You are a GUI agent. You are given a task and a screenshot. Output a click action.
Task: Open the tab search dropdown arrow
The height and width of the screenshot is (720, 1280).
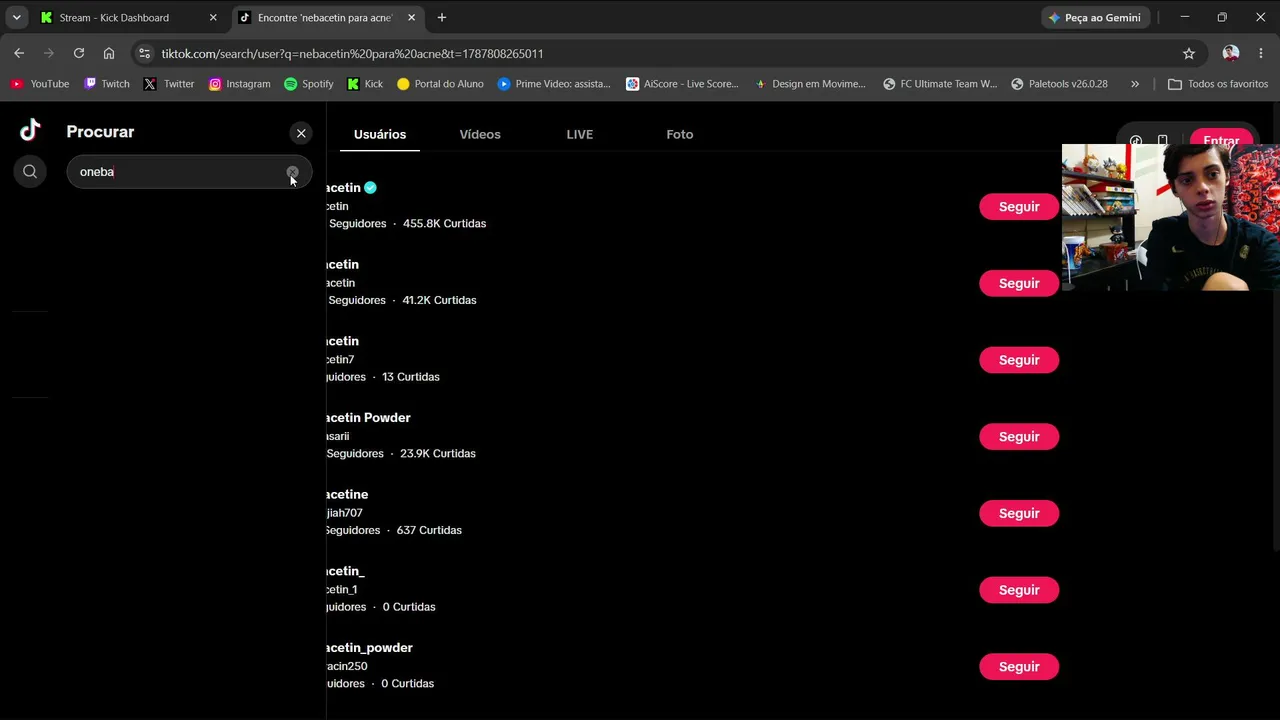click(x=16, y=18)
